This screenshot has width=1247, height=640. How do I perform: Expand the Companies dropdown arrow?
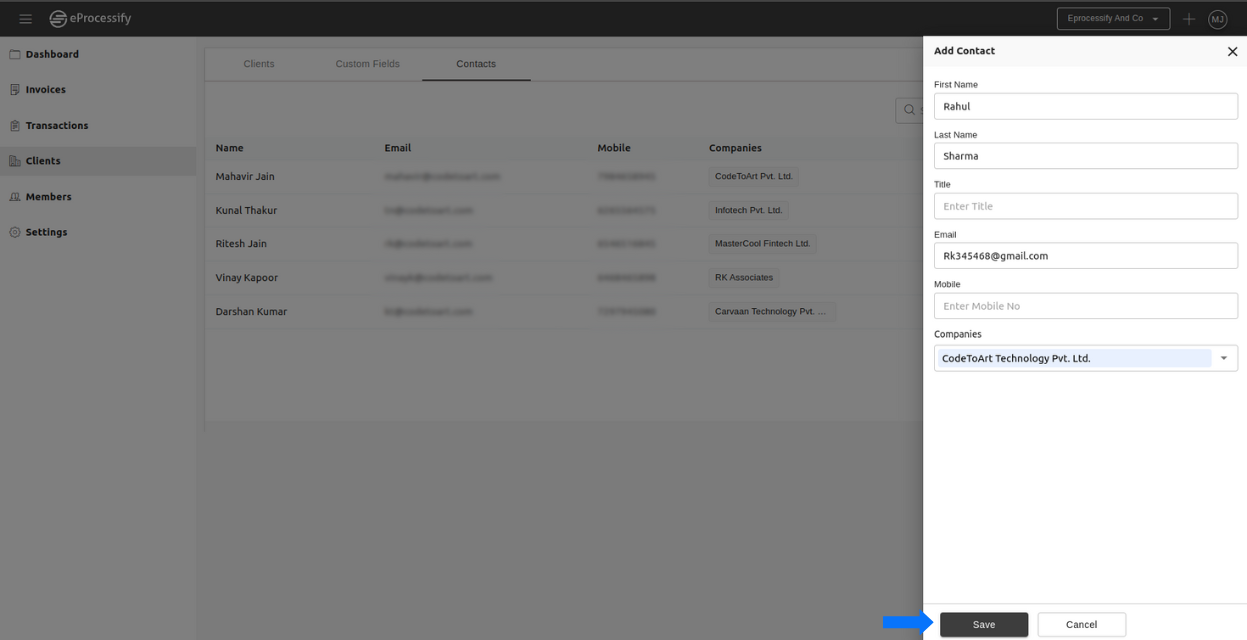(x=1223, y=358)
